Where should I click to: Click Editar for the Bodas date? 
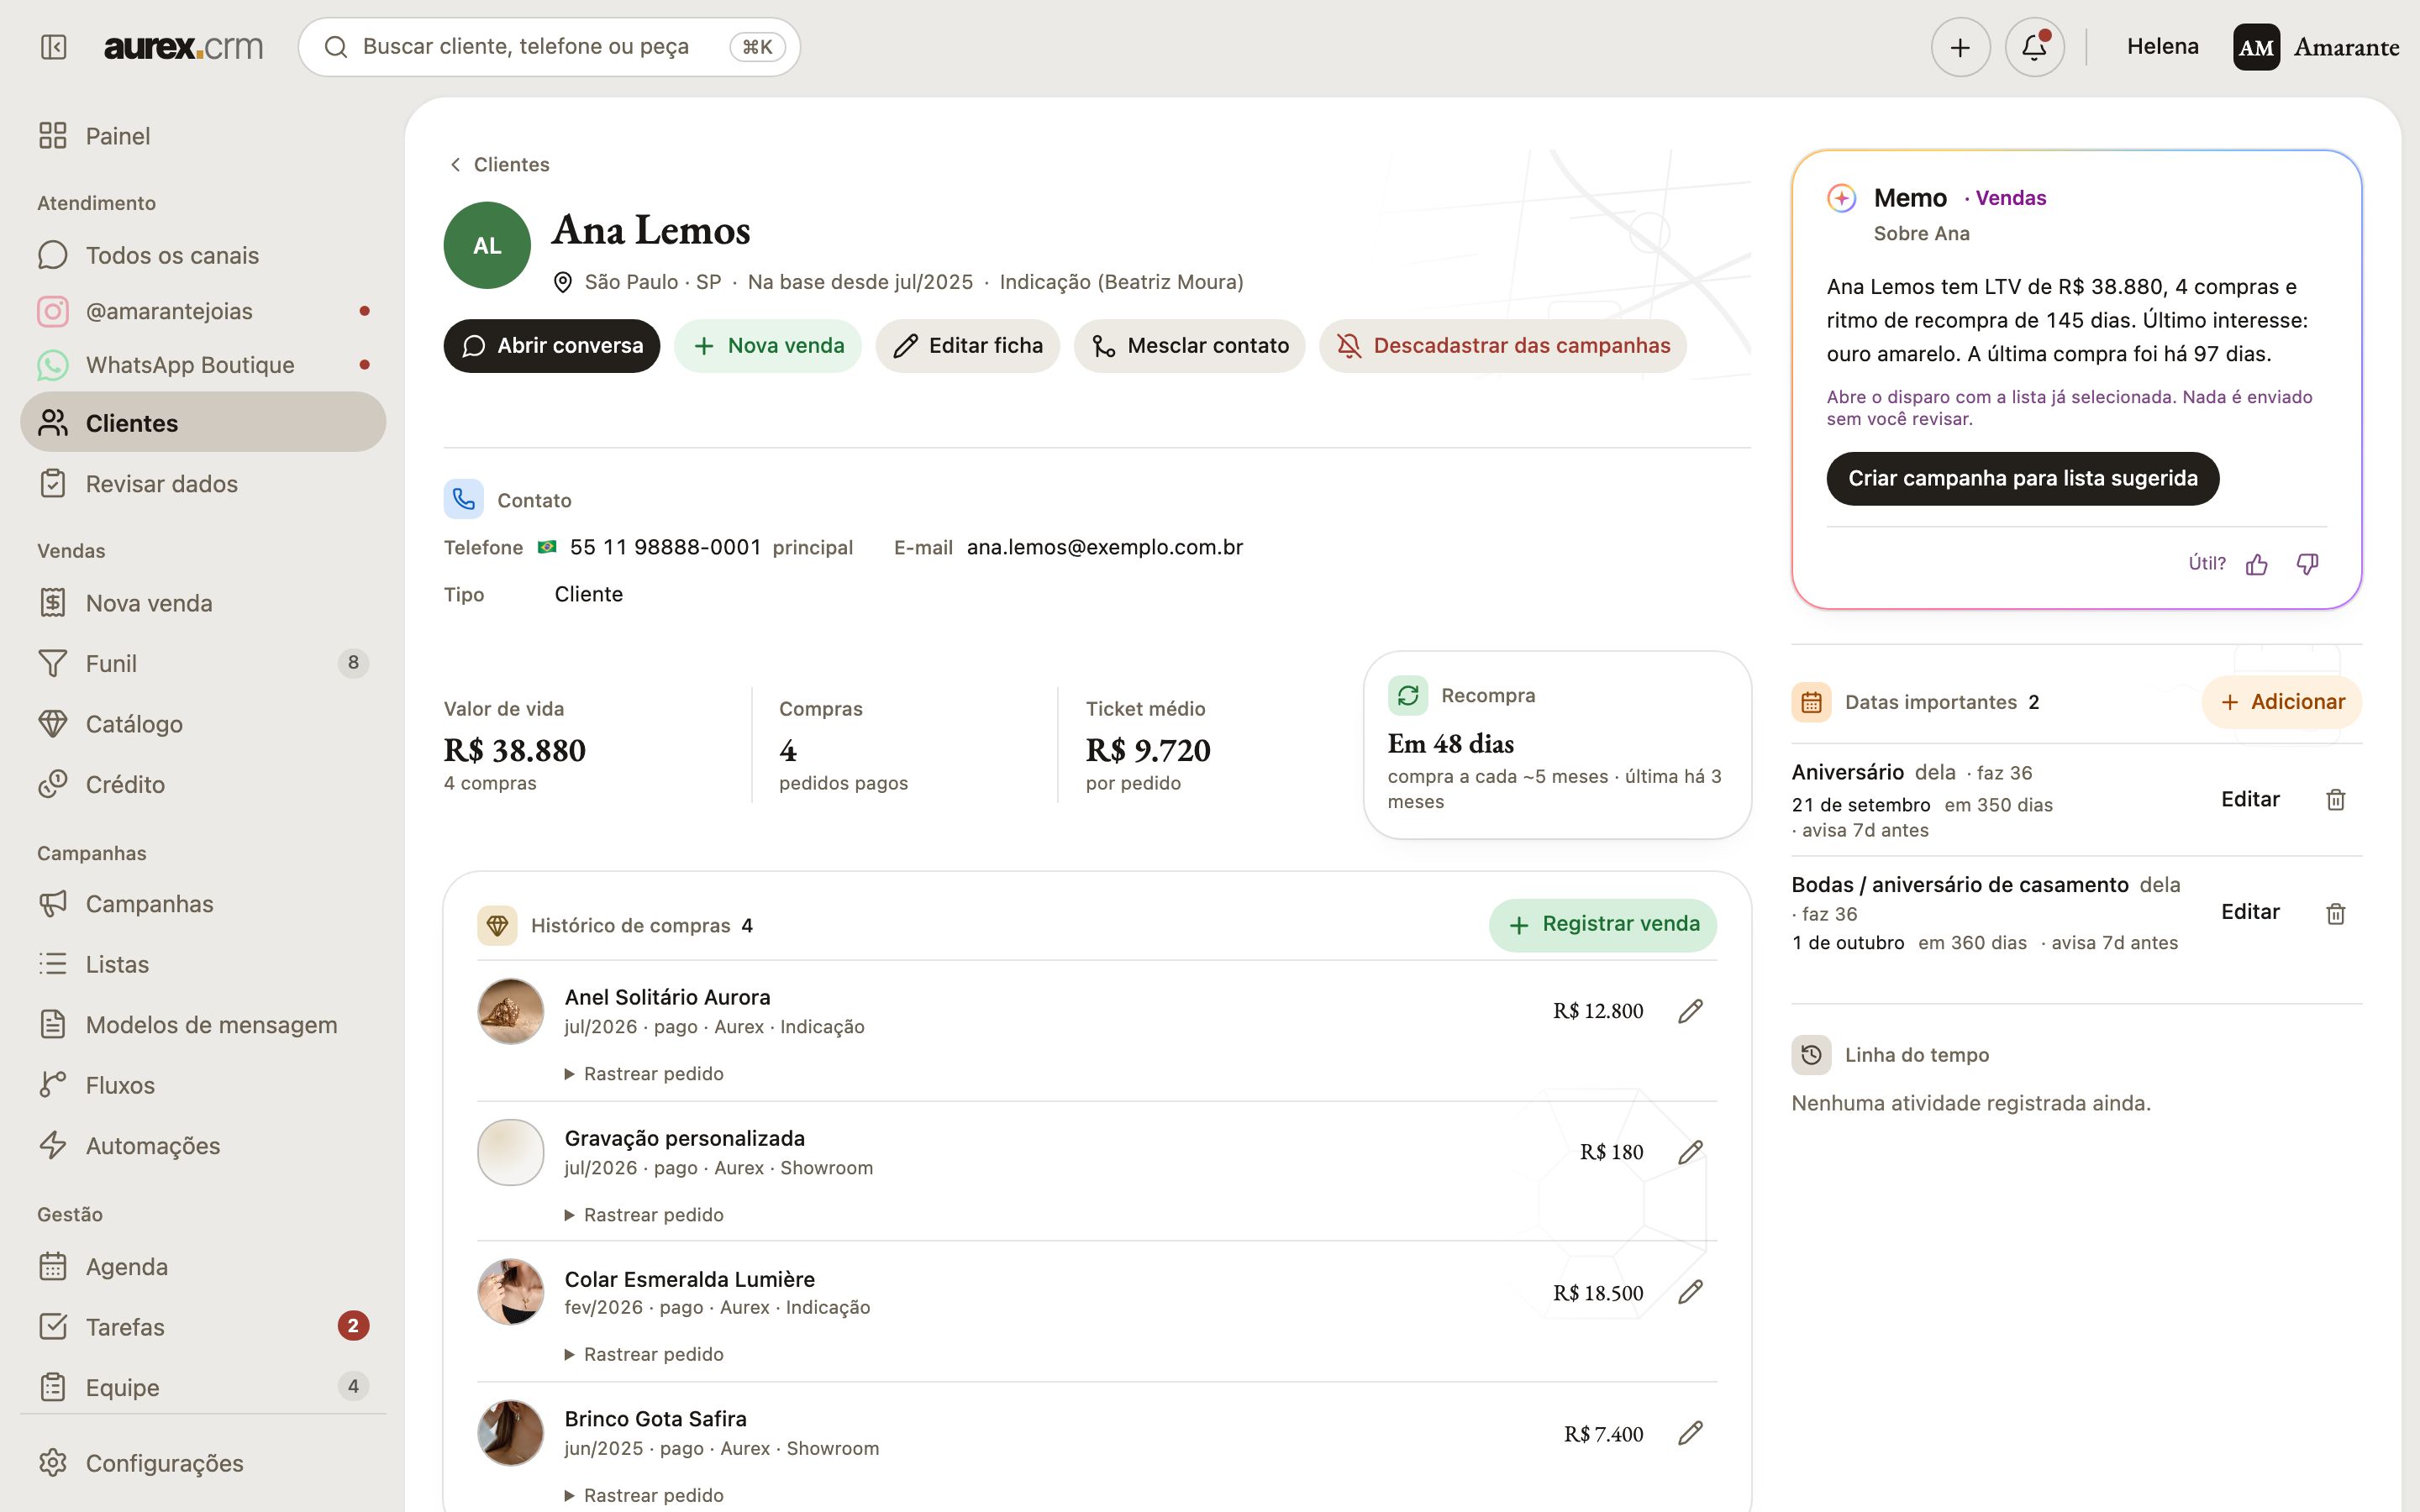[2250, 912]
